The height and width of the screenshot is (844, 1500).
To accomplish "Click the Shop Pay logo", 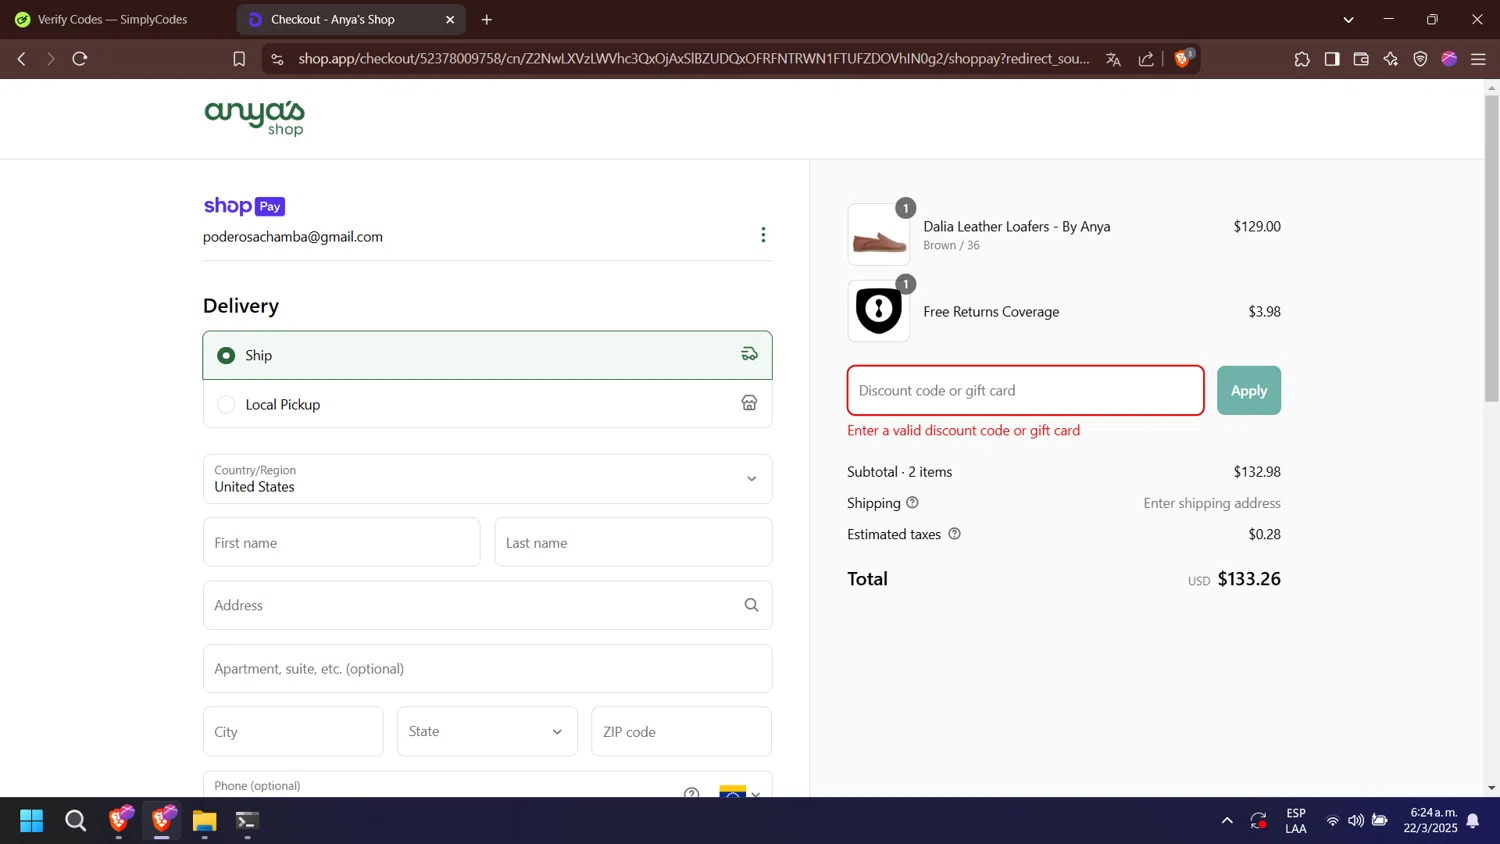I will [x=244, y=206].
